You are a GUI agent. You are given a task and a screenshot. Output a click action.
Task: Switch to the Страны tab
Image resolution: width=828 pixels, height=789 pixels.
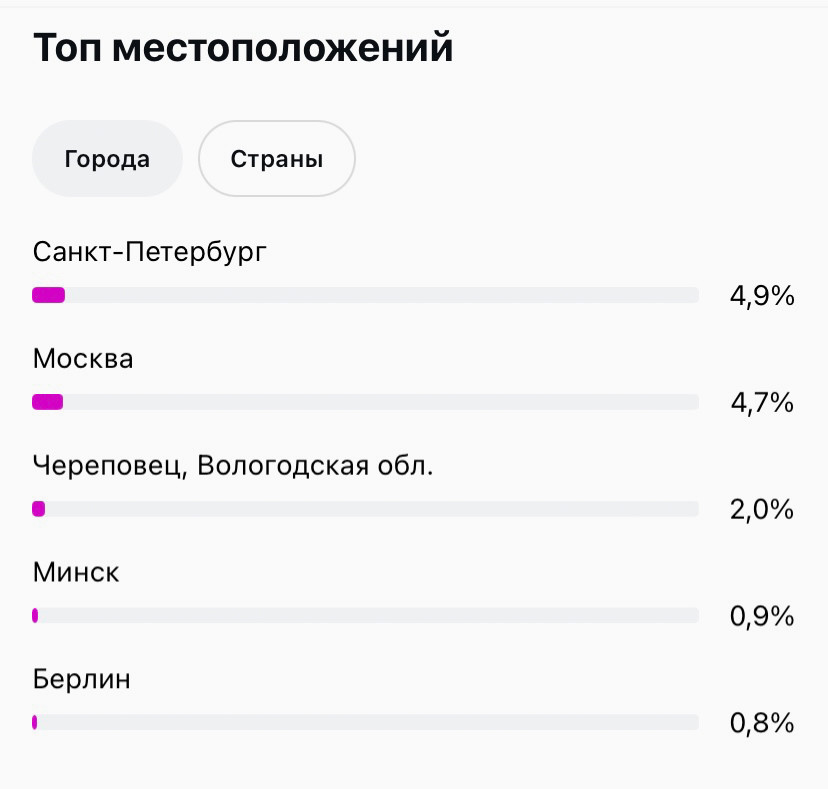276,158
